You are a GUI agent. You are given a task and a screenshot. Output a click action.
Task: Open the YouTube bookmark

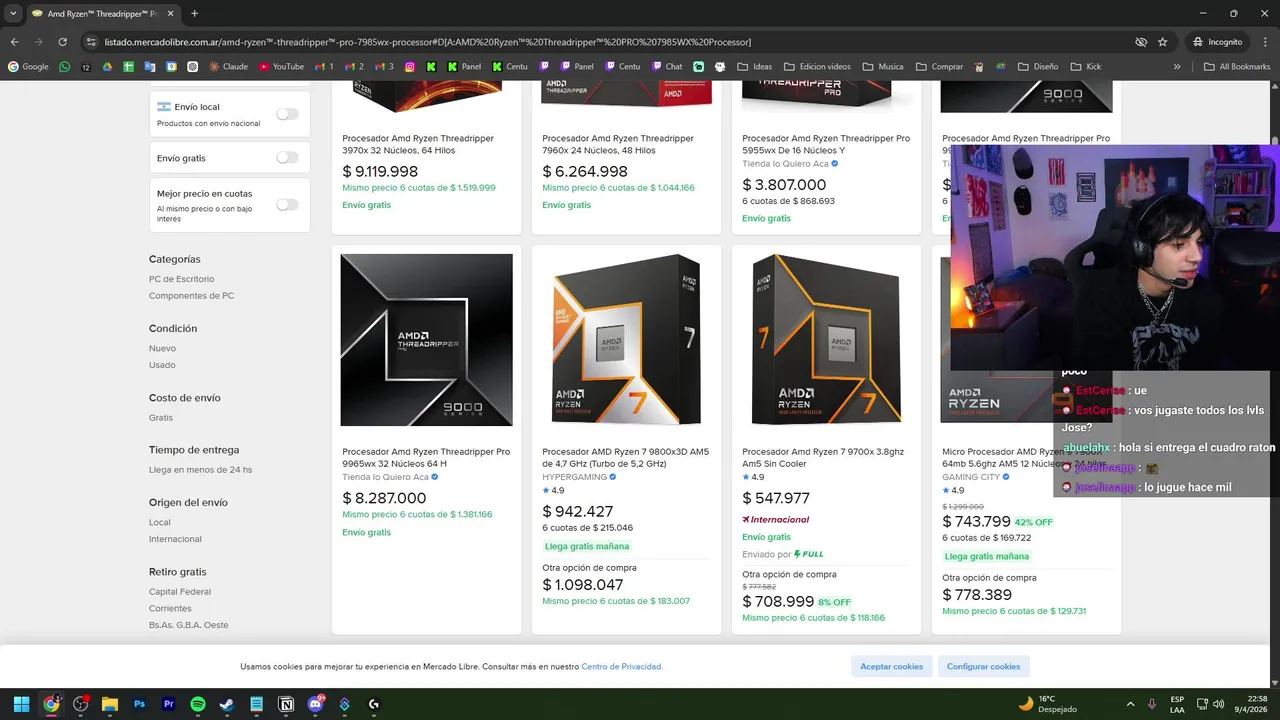pyautogui.click(x=281, y=67)
